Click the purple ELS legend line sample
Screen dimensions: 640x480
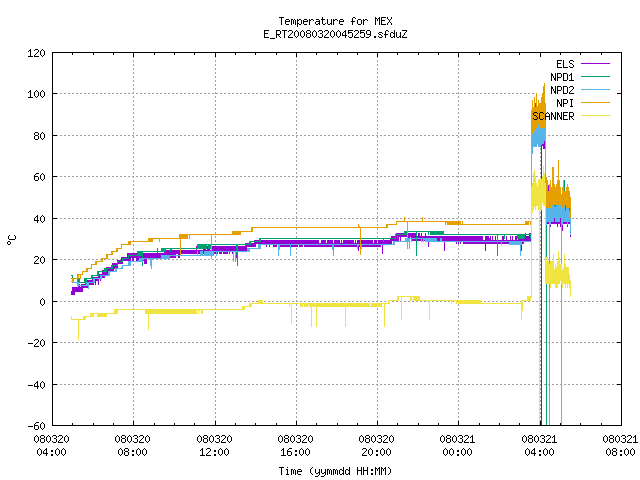point(596,64)
